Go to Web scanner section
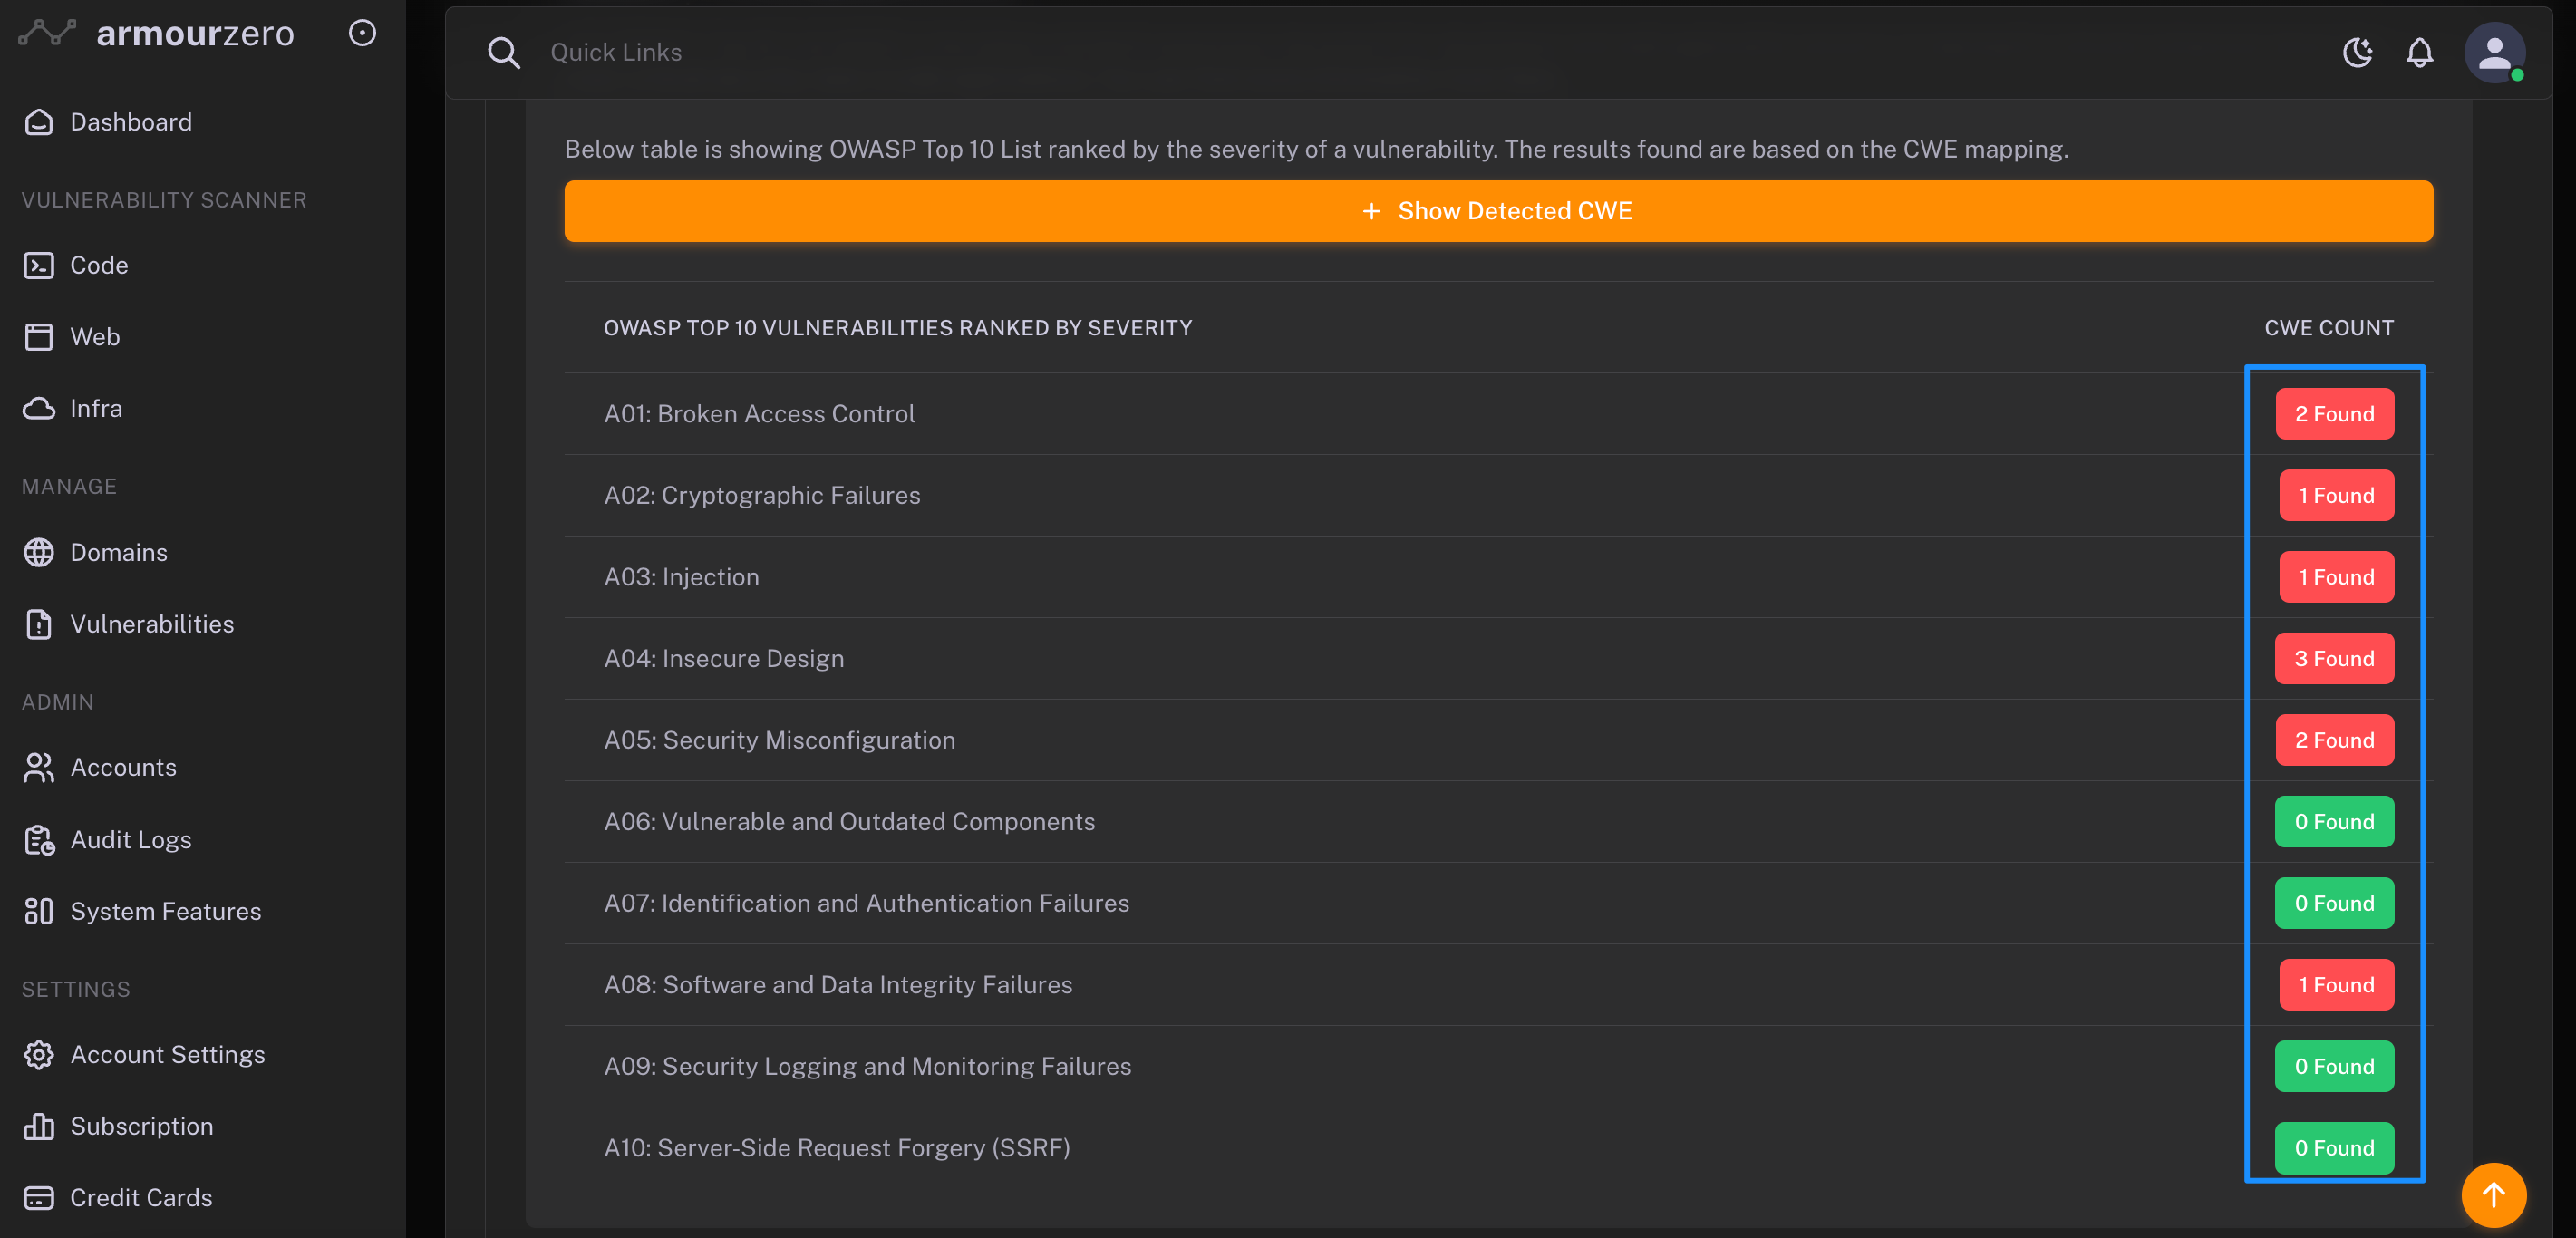The height and width of the screenshot is (1238, 2576). point(94,337)
